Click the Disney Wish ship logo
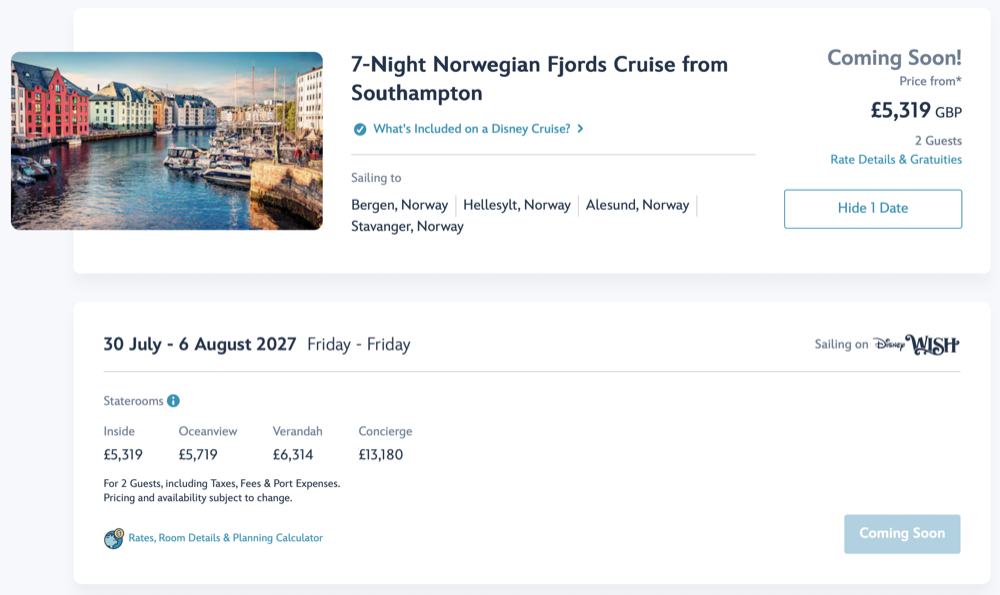Screen dimensions: 1000x595 tap(916, 345)
